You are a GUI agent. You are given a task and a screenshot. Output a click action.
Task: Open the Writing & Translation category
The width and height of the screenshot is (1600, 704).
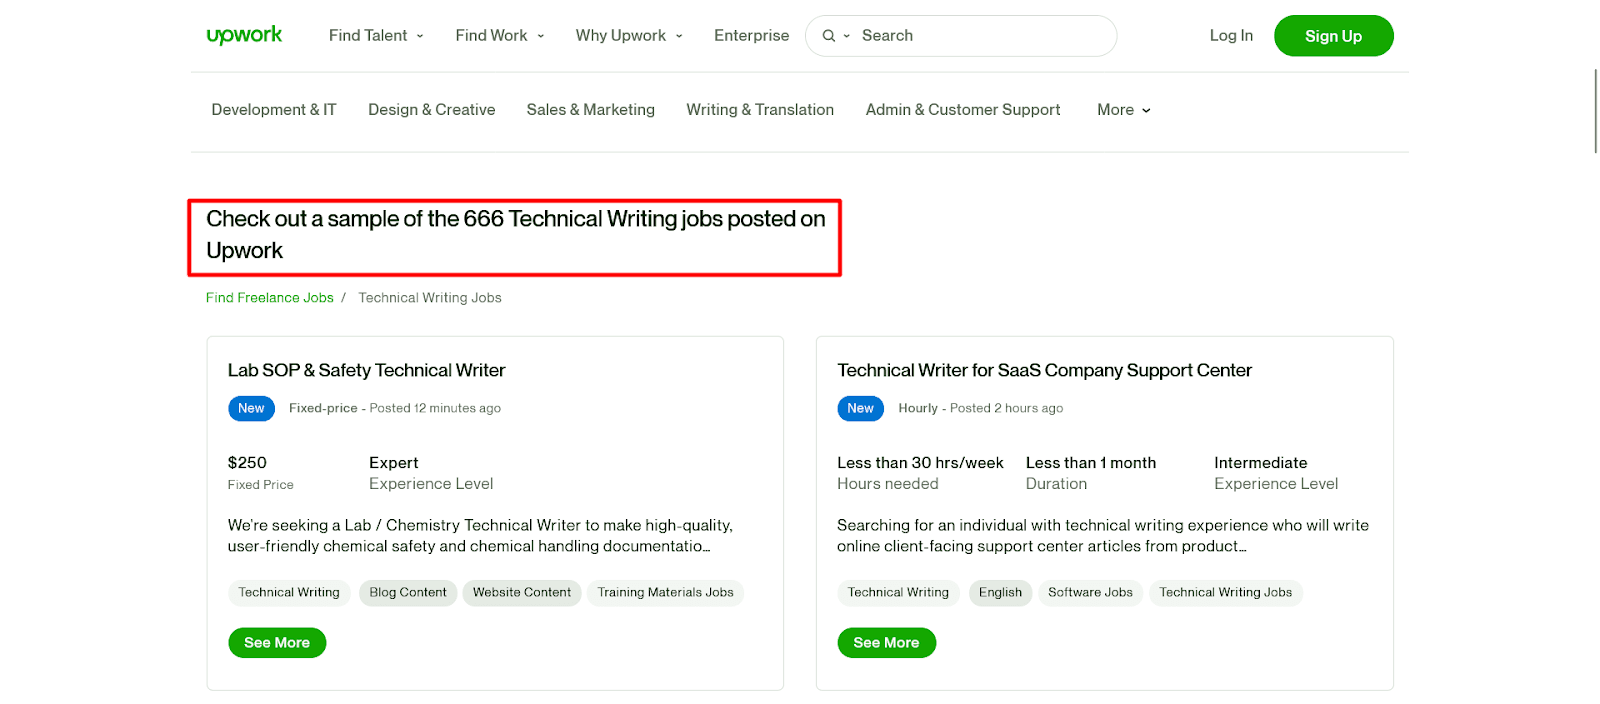click(760, 110)
